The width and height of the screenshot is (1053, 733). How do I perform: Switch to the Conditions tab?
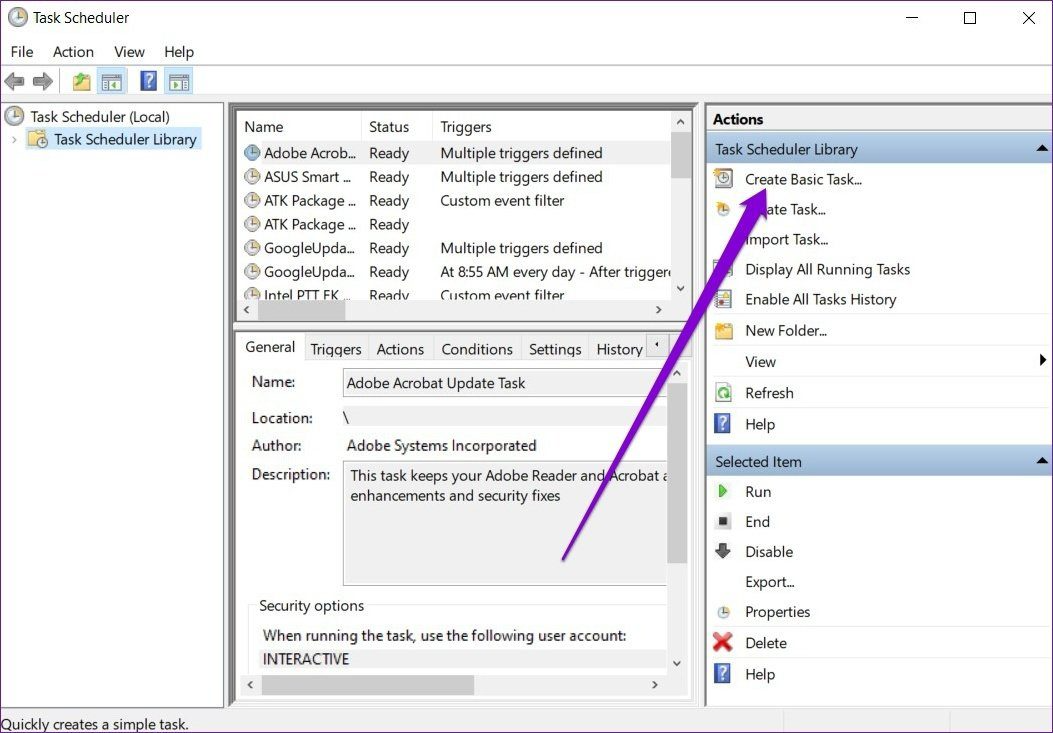tap(477, 349)
